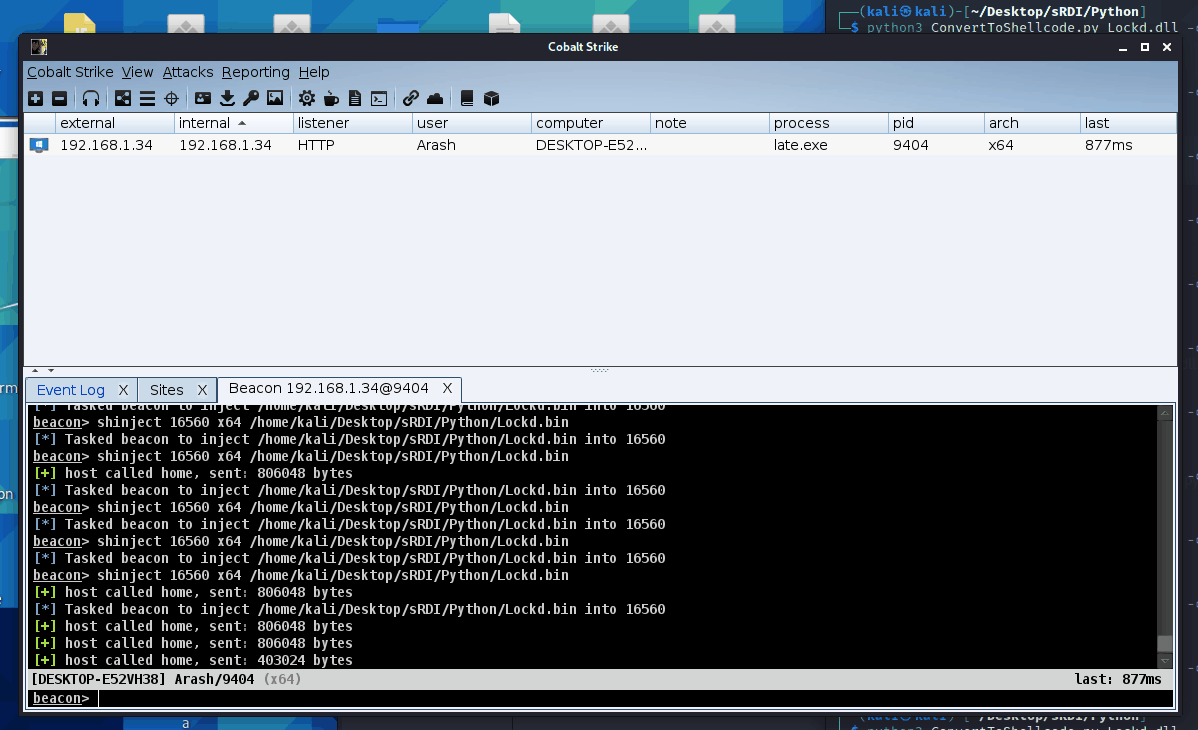Viewport: 1198px width, 730px height.
Task: Open screenshots picture icon
Action: tap(275, 99)
